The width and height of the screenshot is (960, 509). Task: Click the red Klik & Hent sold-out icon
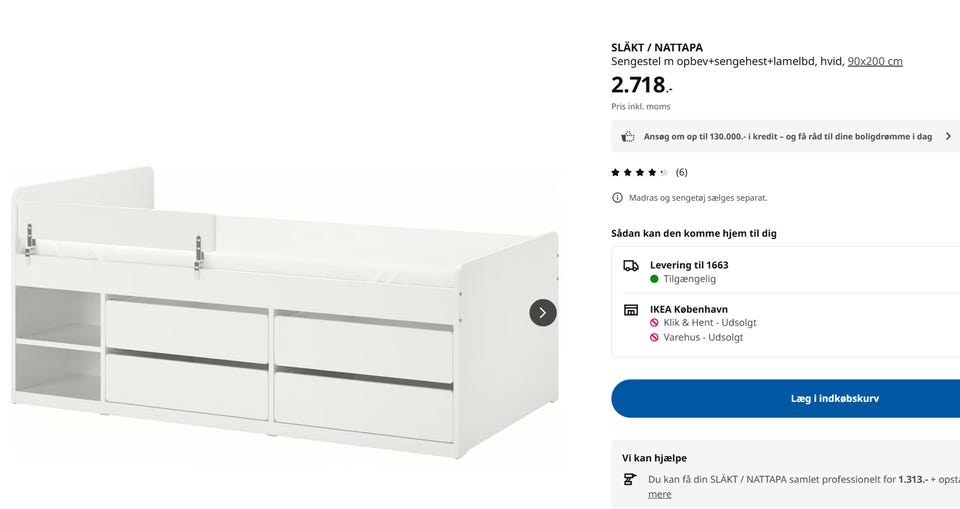654,323
